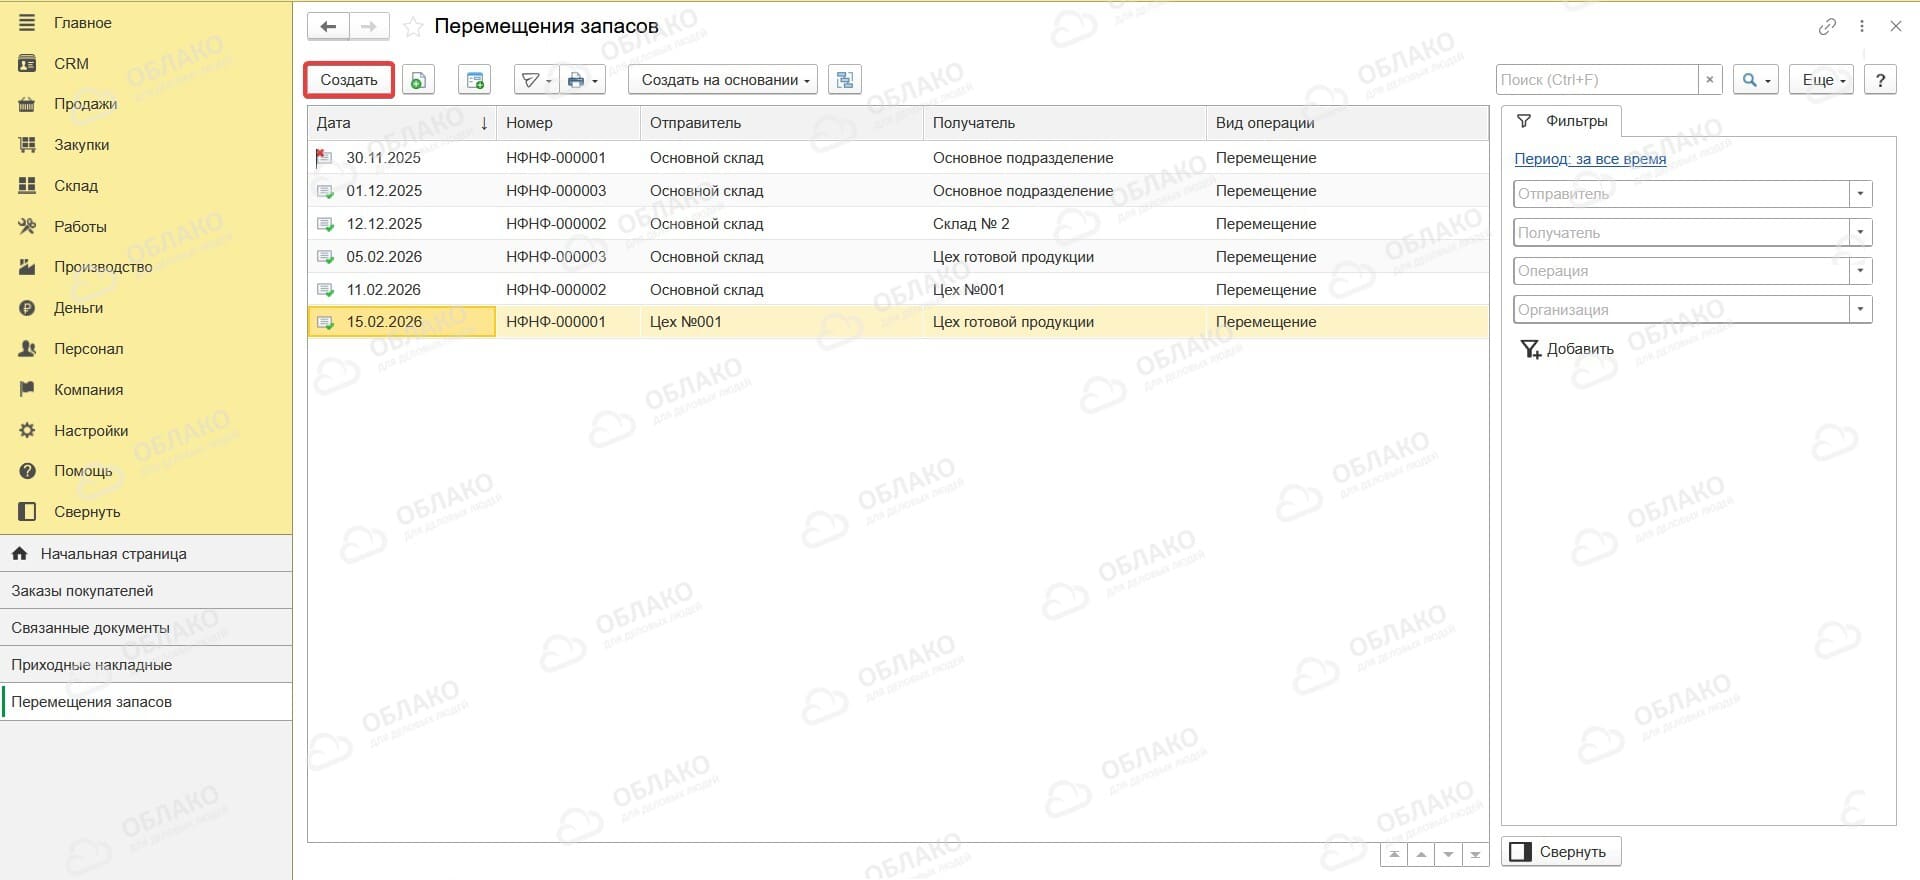Get a link using the chain icon
Viewport: 1920px width, 880px height.
coord(1827,27)
